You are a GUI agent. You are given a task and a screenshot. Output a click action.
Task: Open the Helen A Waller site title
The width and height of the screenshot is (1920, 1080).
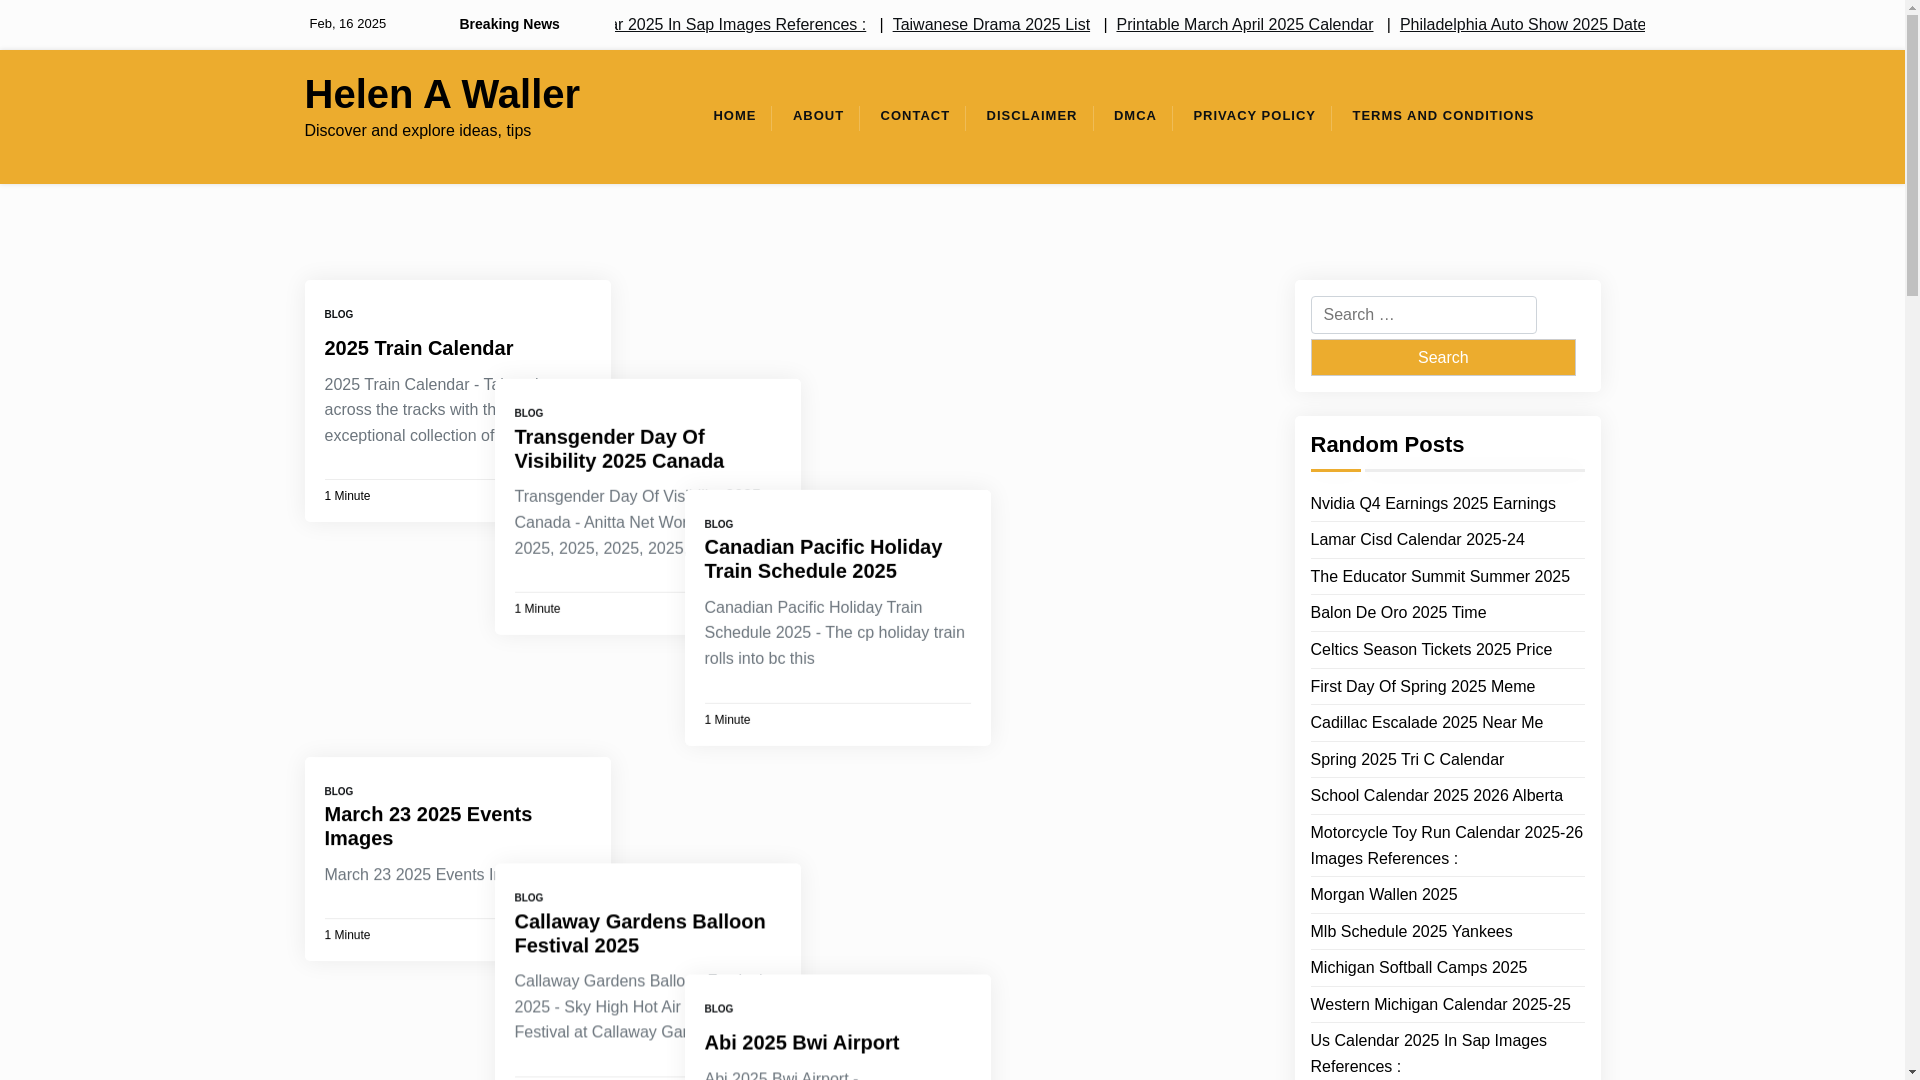(x=441, y=94)
